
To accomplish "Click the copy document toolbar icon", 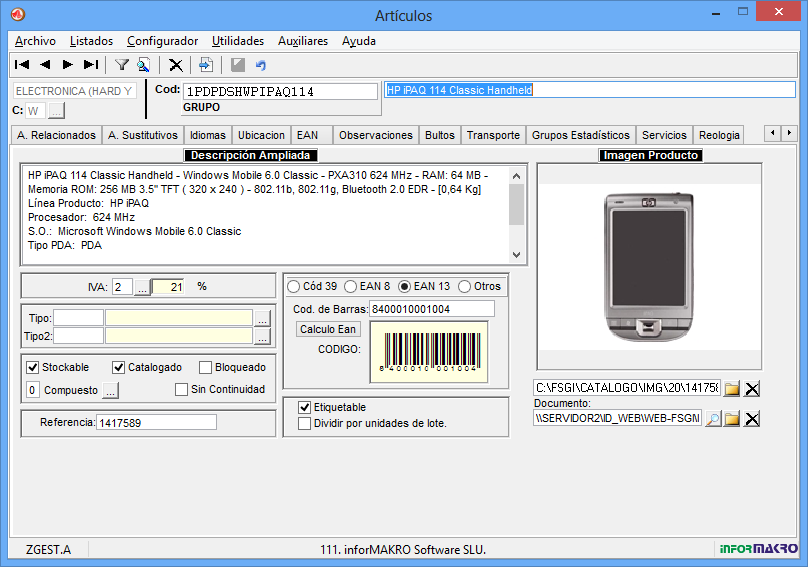I will click(206, 64).
